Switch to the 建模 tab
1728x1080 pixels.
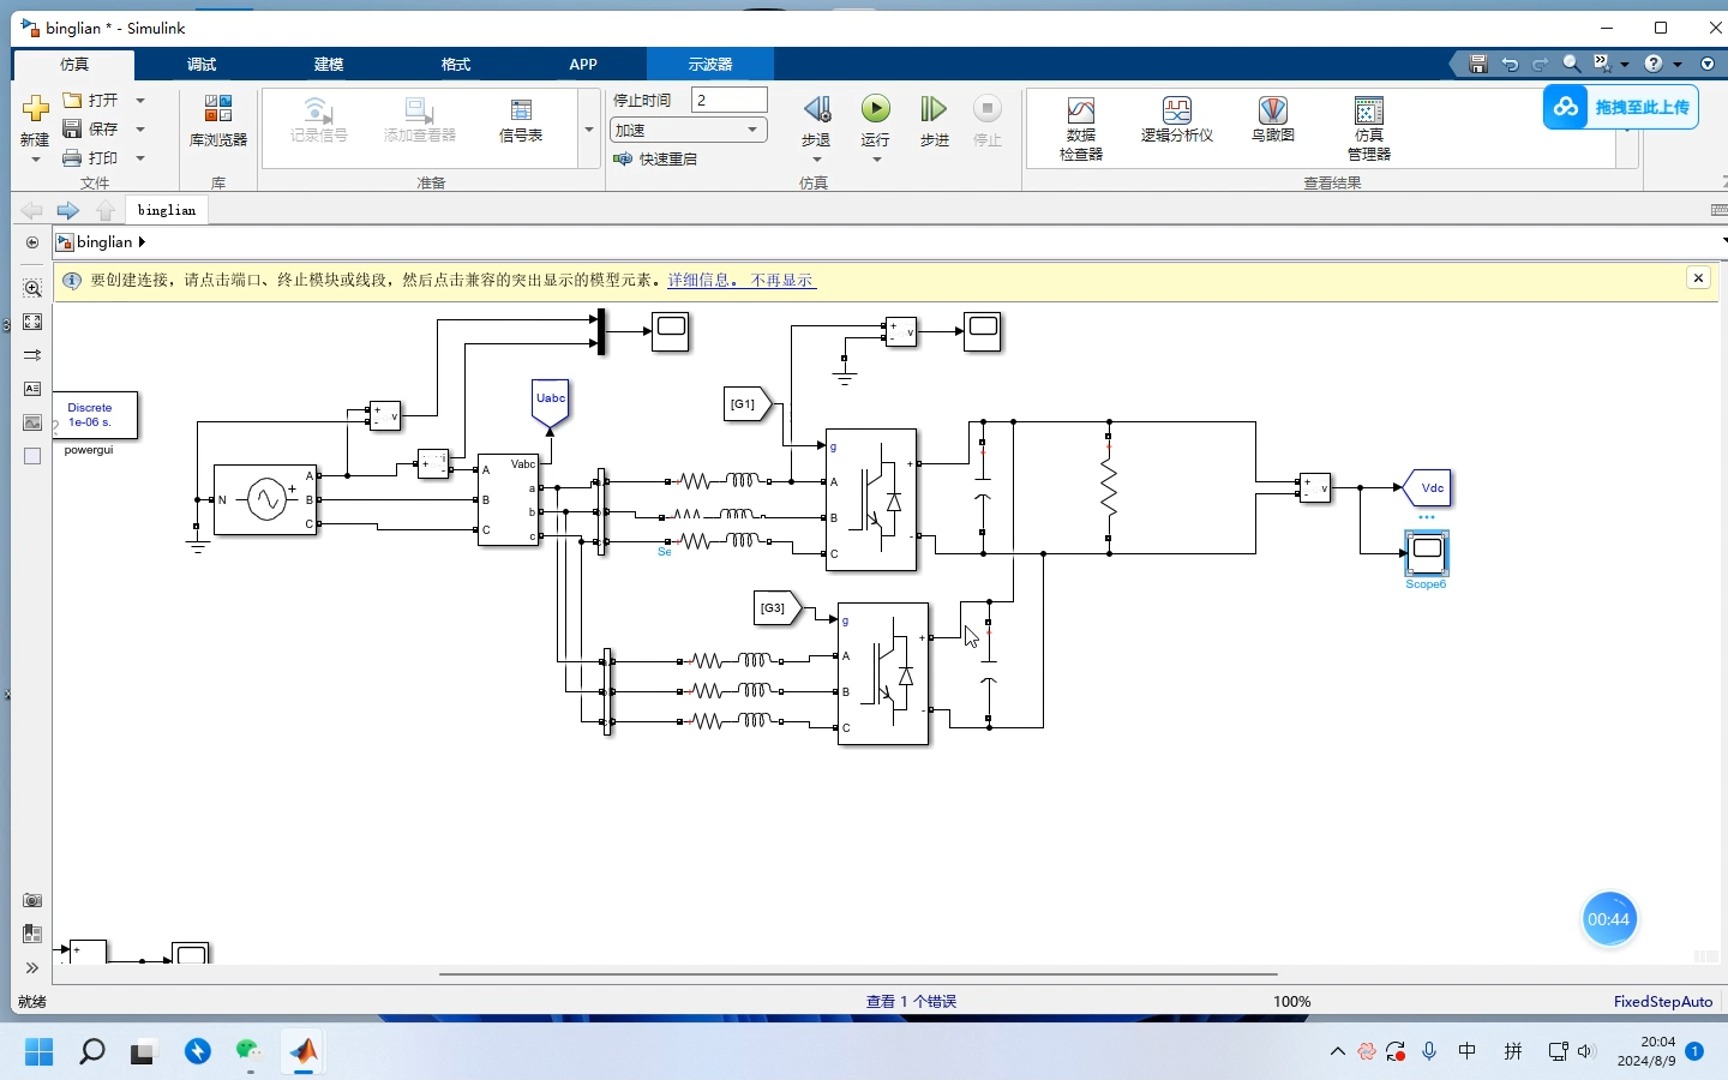(x=328, y=64)
